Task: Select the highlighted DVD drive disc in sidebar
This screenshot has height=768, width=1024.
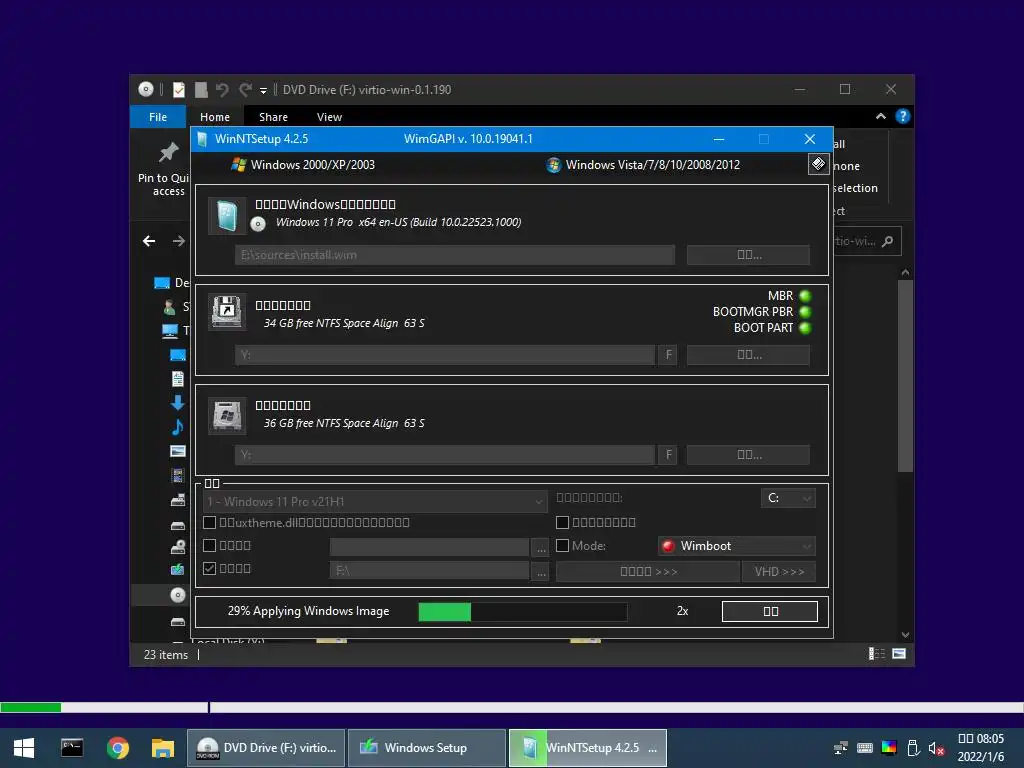Action: pyautogui.click(x=178, y=595)
